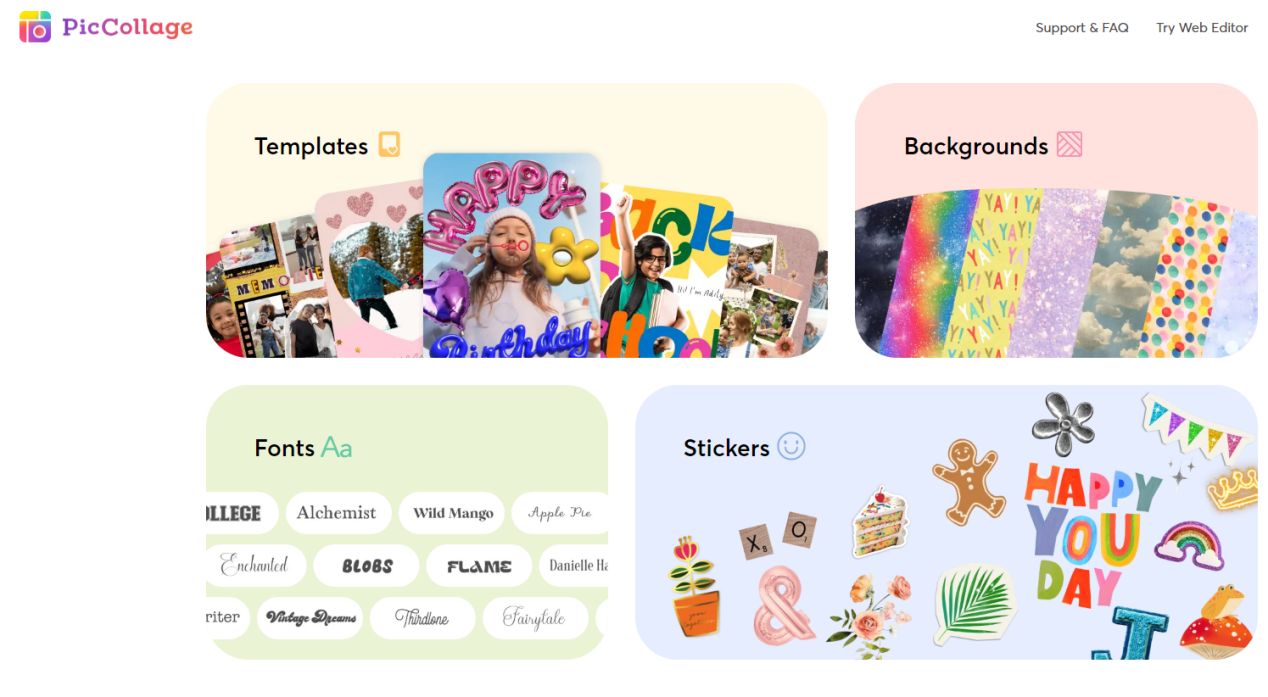Open the Support & FAQ link
Image resolution: width=1268 pixels, height=697 pixels.
[1082, 28]
